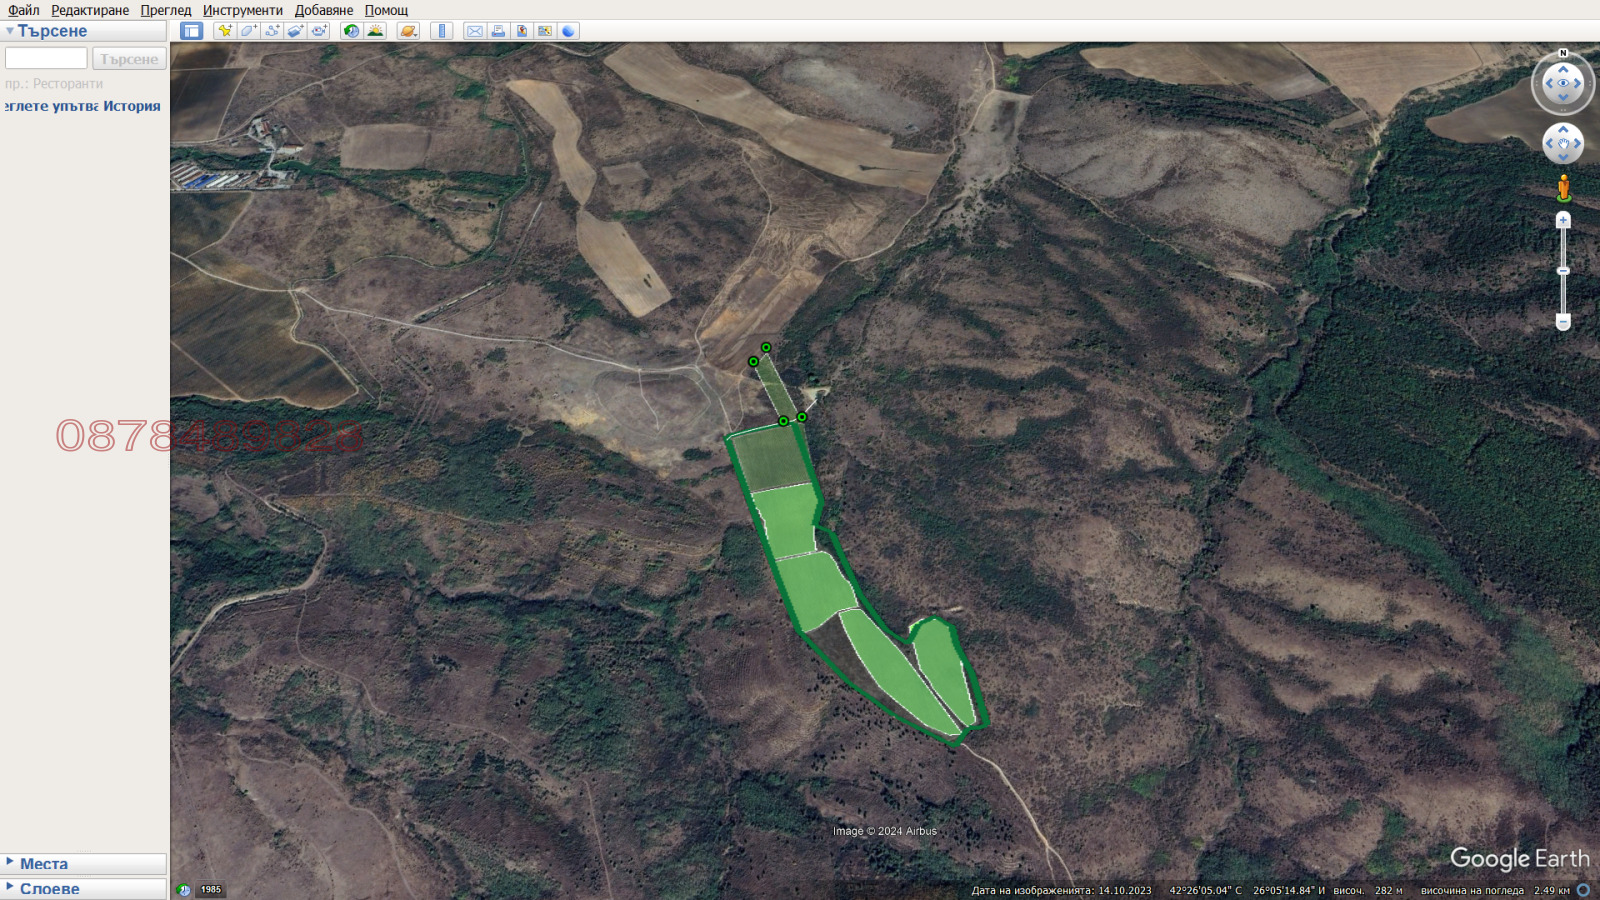The height and width of the screenshot is (900, 1600).
Task: Click the Record a Tour camera icon
Action: (319, 31)
